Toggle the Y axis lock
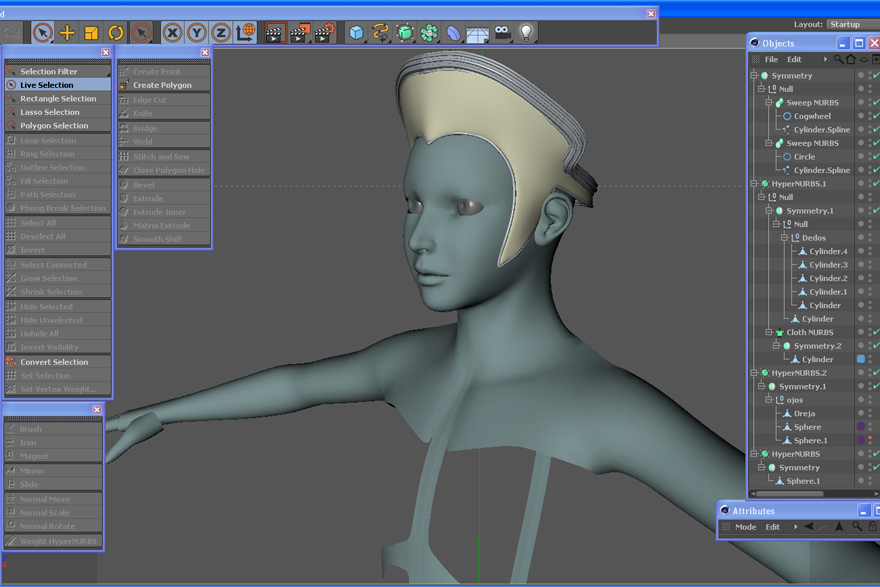The image size is (880, 587). 197,33
